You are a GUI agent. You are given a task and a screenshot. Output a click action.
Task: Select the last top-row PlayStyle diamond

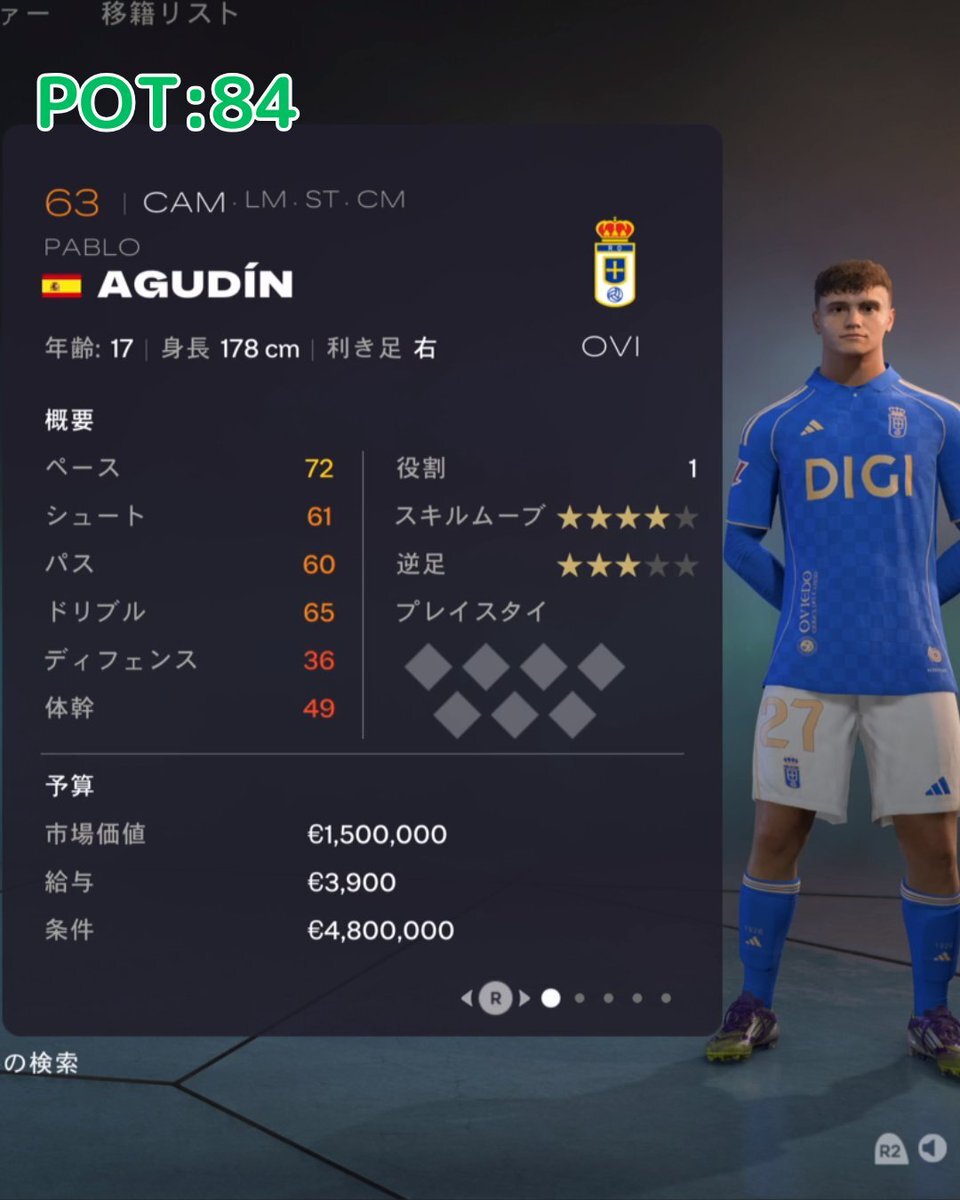[601, 666]
